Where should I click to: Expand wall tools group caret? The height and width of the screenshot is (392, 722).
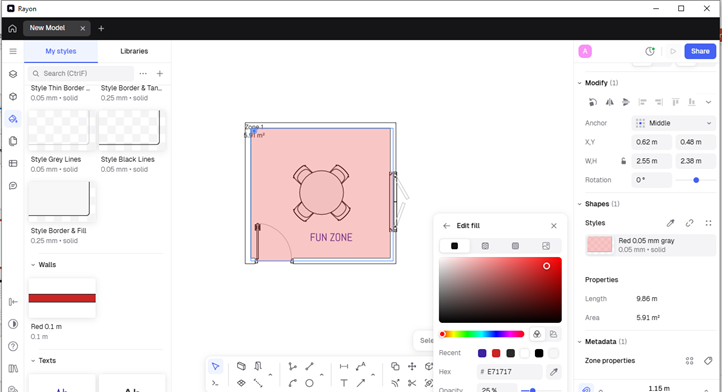pos(270,375)
